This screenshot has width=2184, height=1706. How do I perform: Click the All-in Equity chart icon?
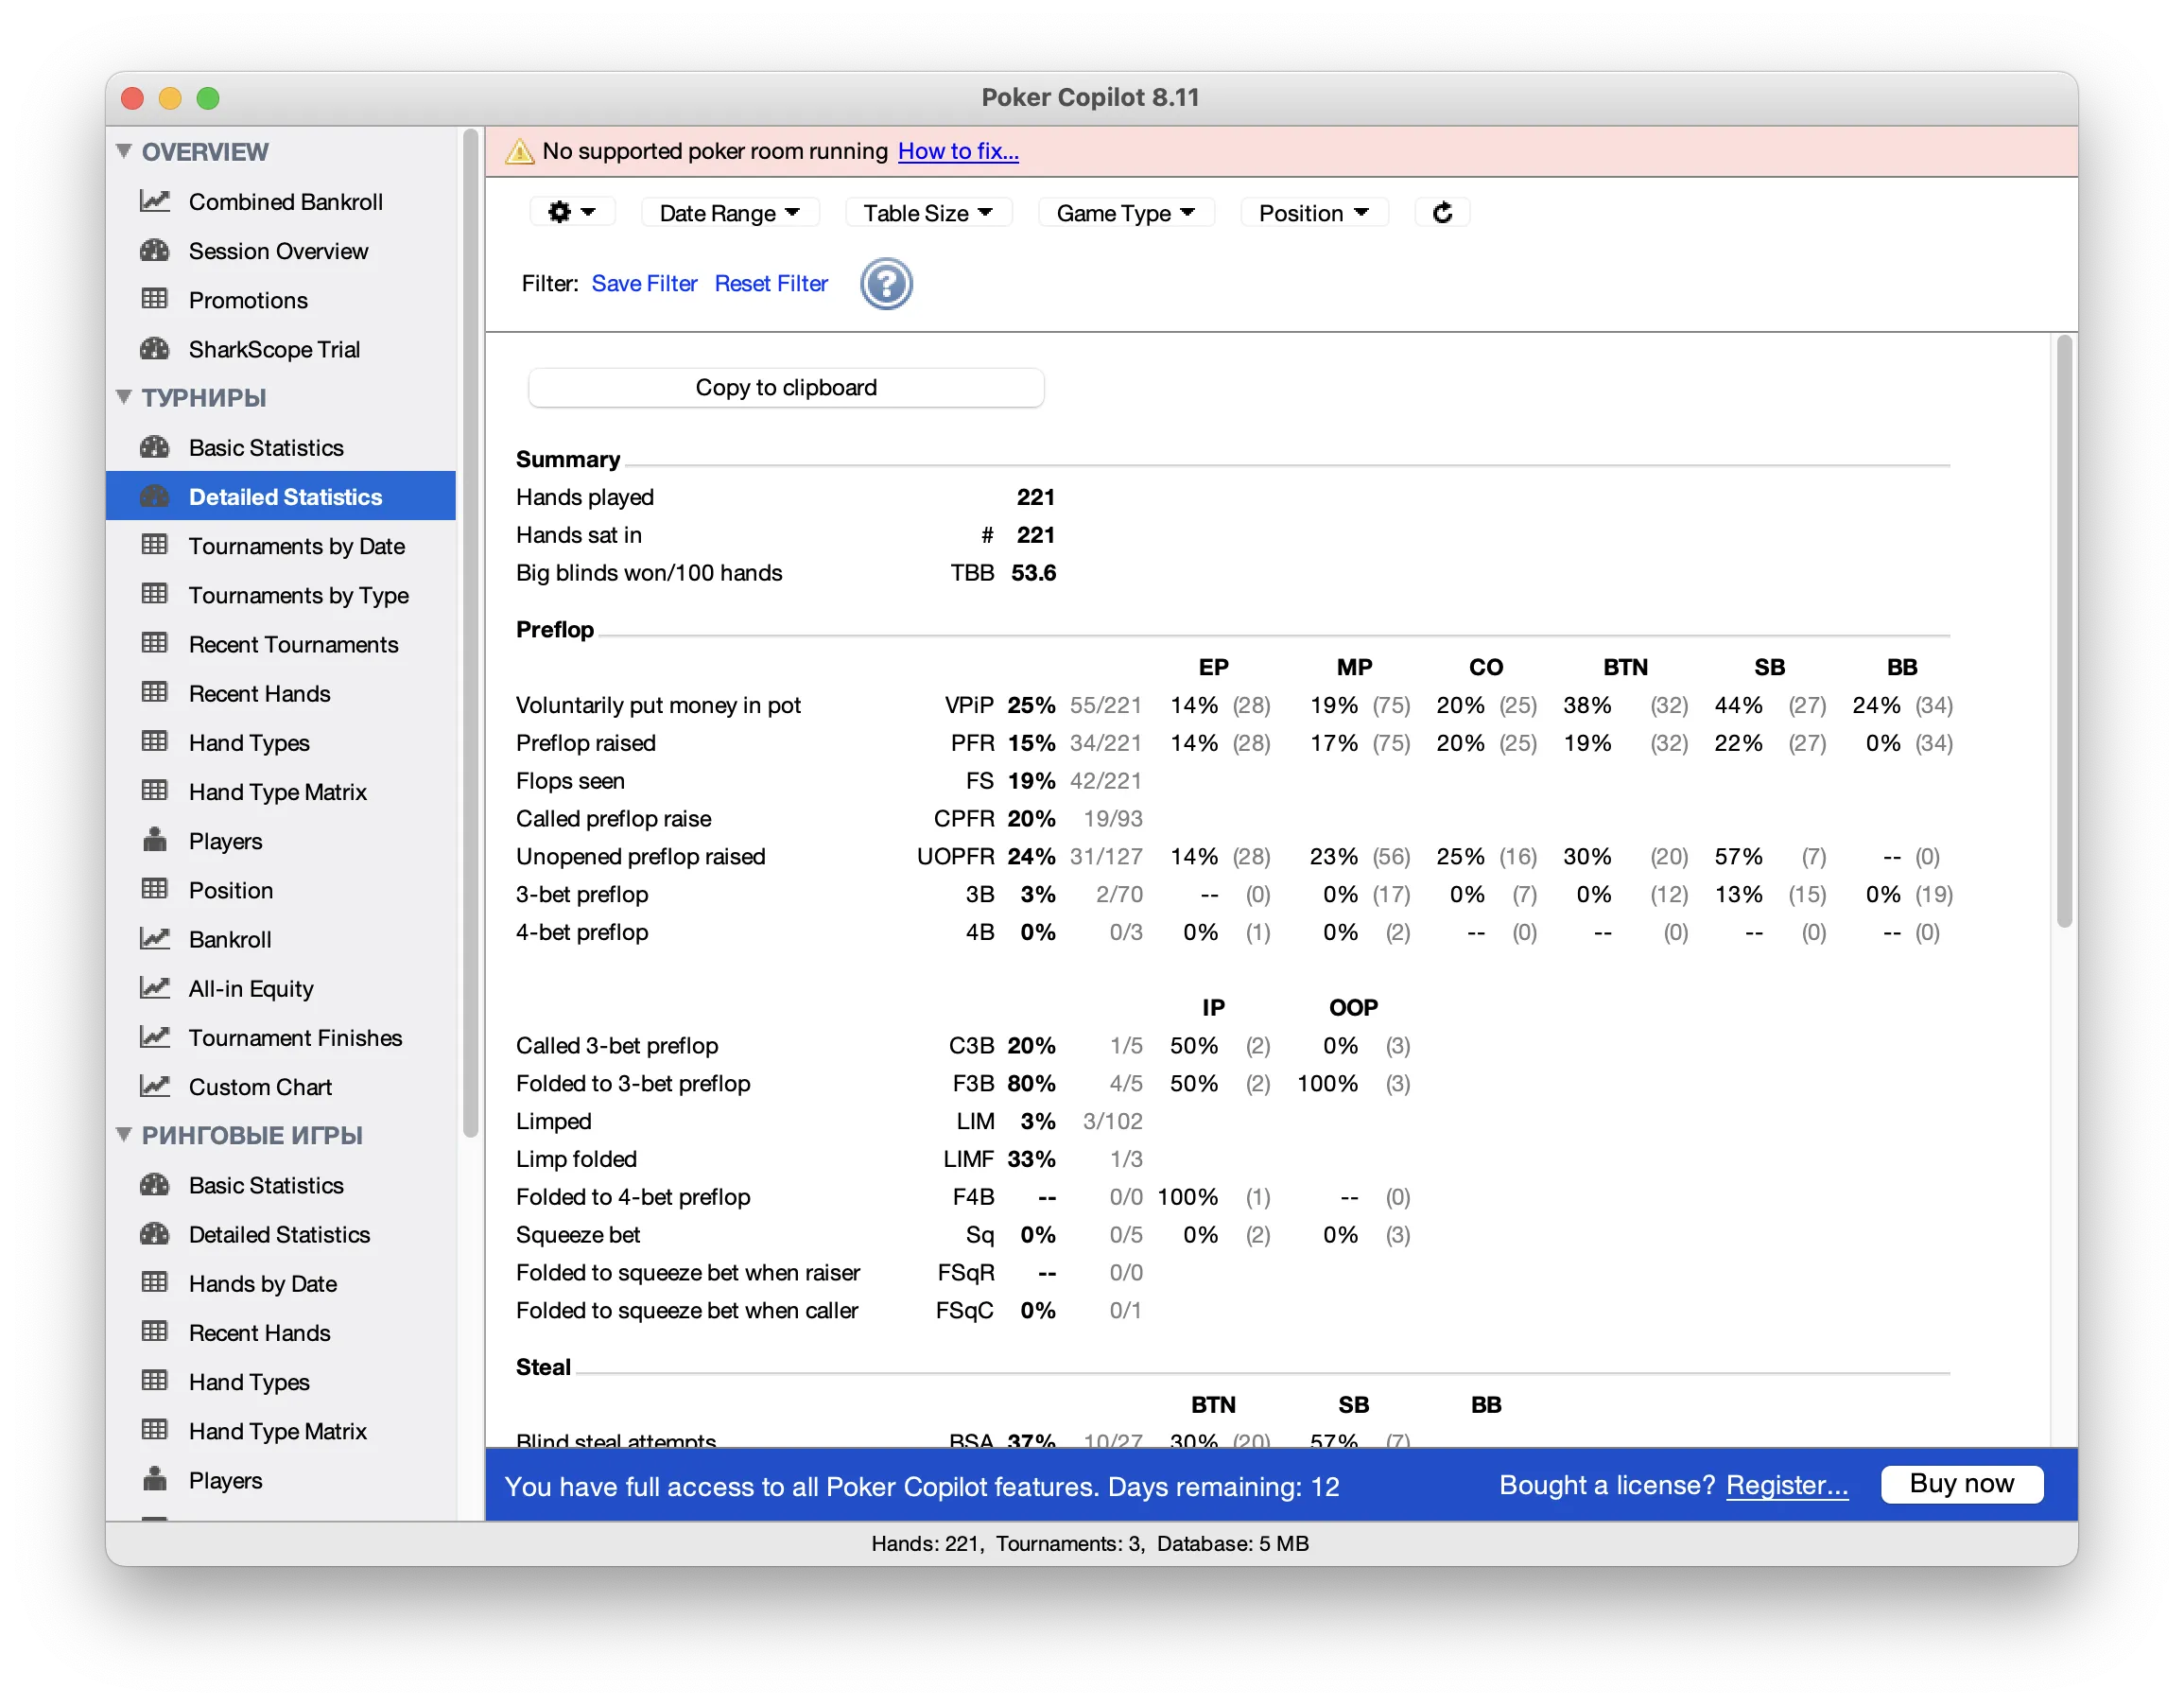click(x=155, y=988)
